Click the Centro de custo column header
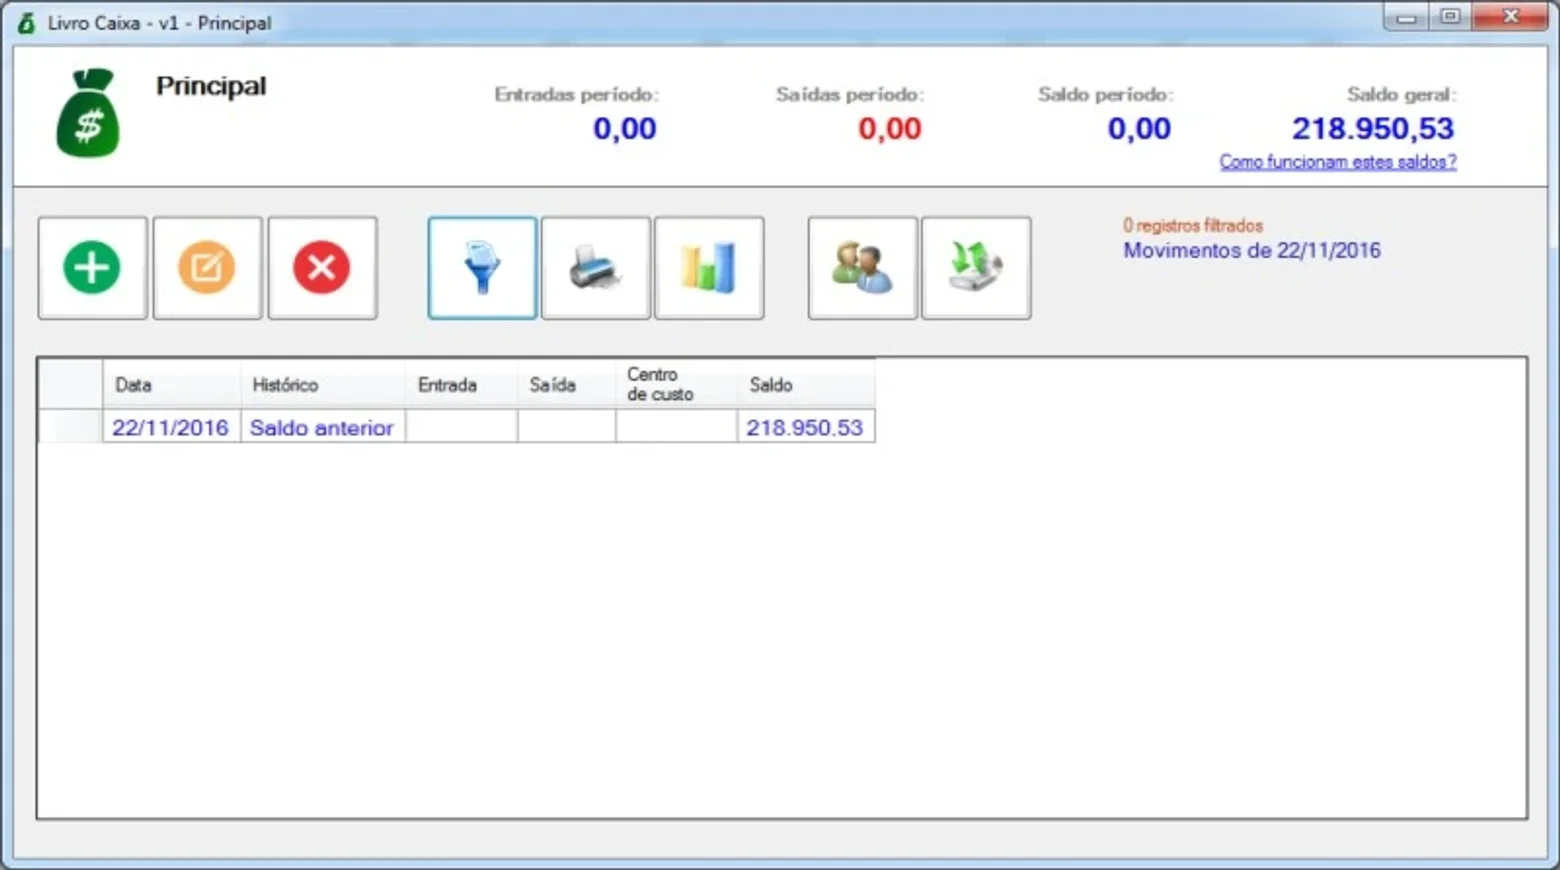The height and width of the screenshot is (870, 1560). tap(677, 385)
